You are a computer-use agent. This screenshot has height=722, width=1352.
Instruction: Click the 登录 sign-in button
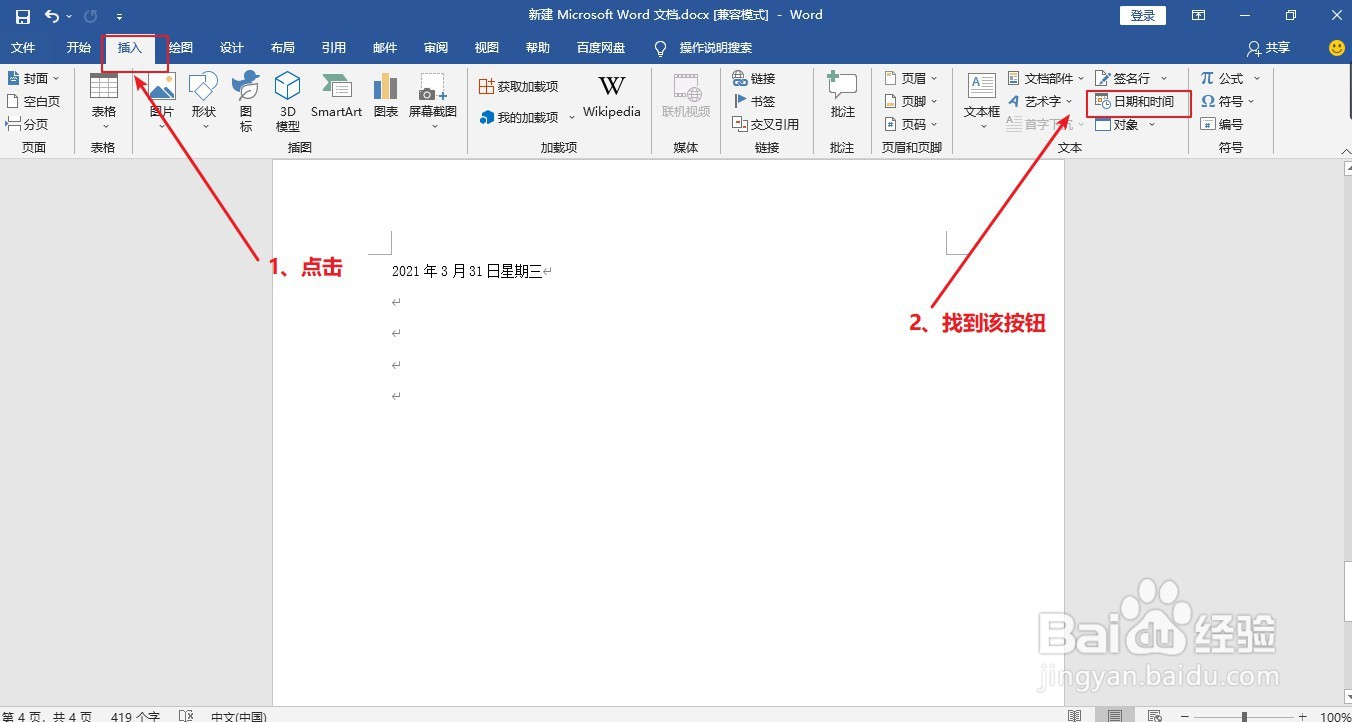tap(1142, 15)
